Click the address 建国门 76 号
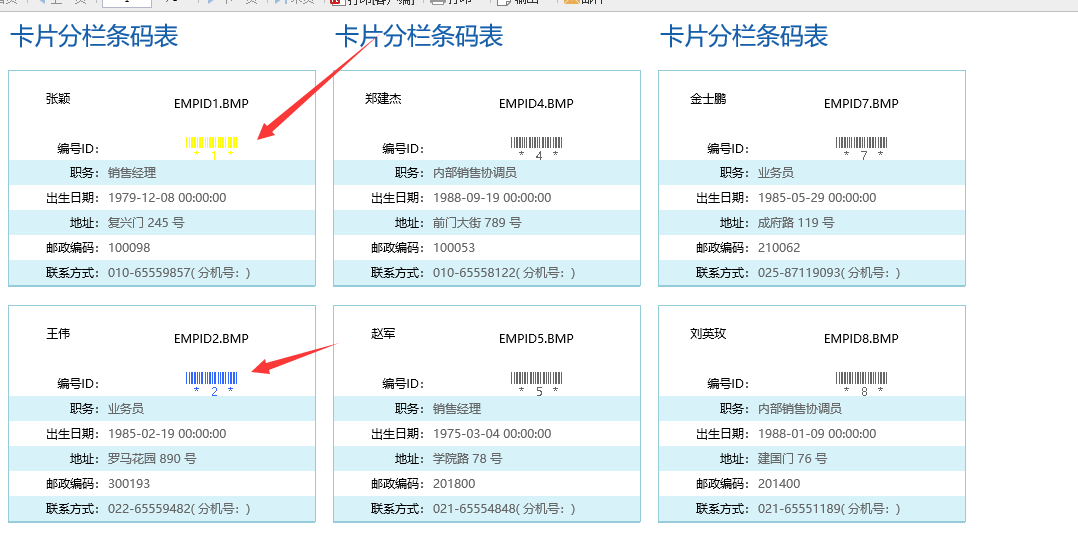1078x541 pixels. point(793,459)
